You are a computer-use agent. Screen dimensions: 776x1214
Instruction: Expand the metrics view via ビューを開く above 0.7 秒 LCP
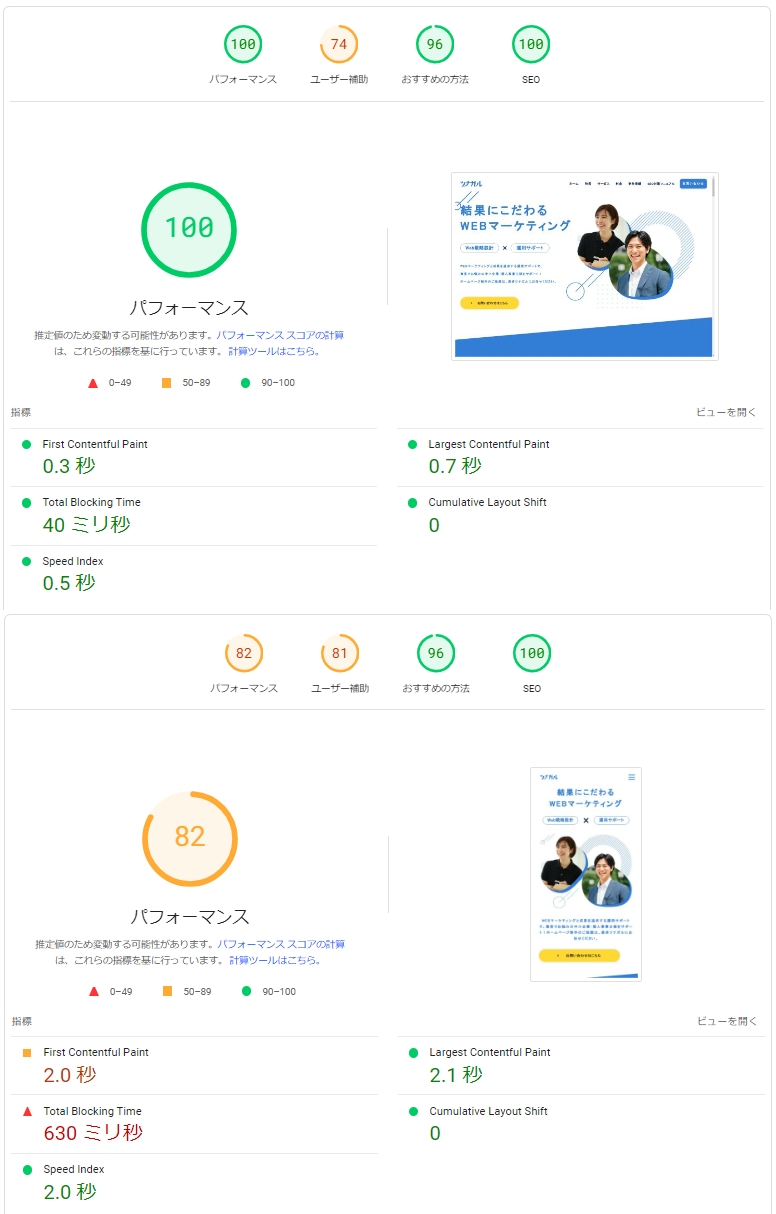click(x=726, y=412)
